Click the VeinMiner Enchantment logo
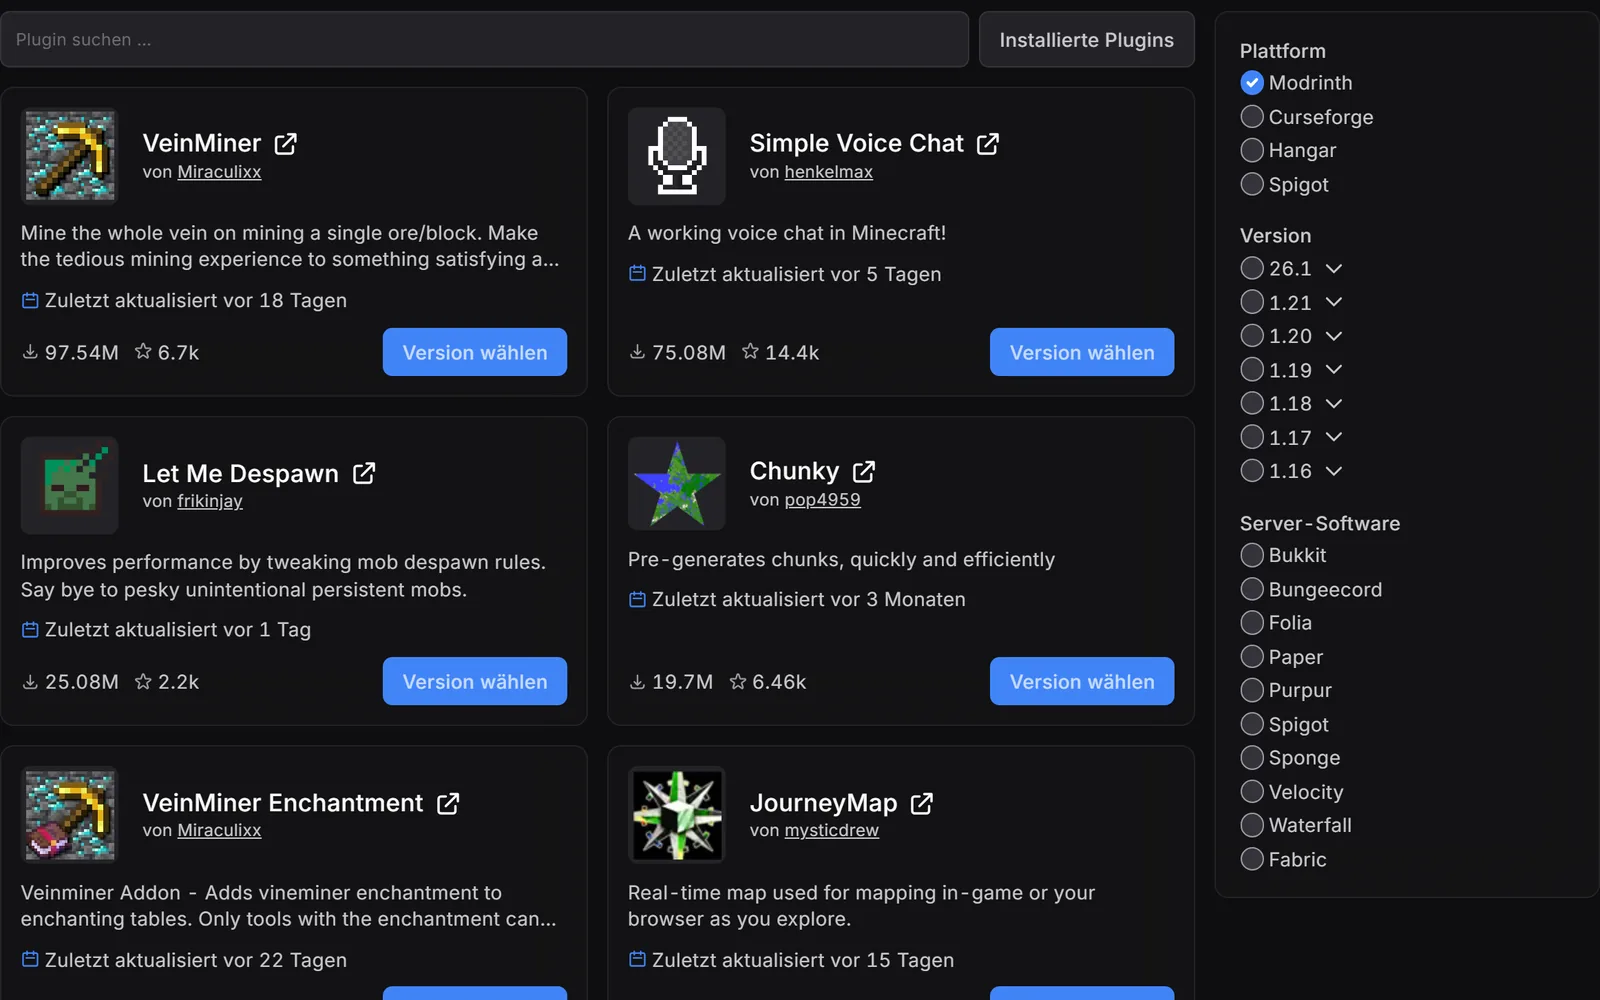The width and height of the screenshot is (1600, 1000). [x=70, y=814]
